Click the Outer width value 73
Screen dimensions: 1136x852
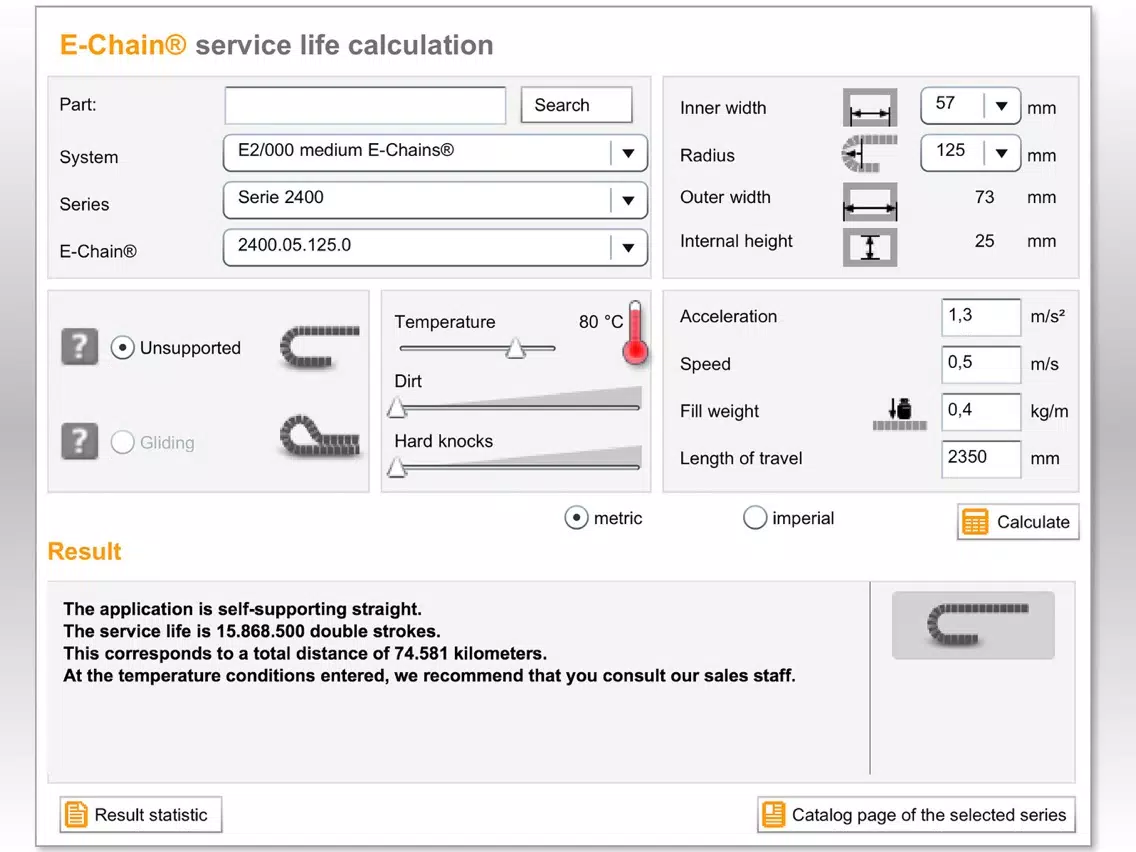point(984,197)
